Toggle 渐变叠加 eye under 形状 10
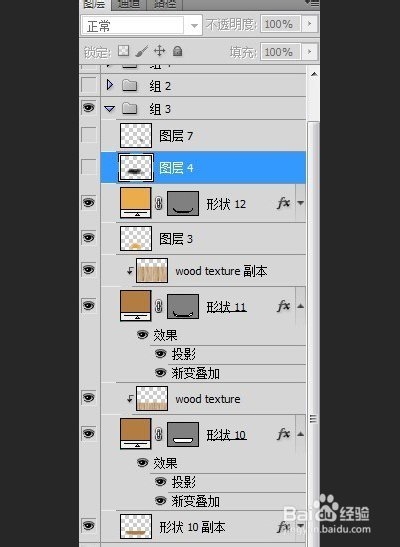The image size is (400, 547). pos(160,501)
